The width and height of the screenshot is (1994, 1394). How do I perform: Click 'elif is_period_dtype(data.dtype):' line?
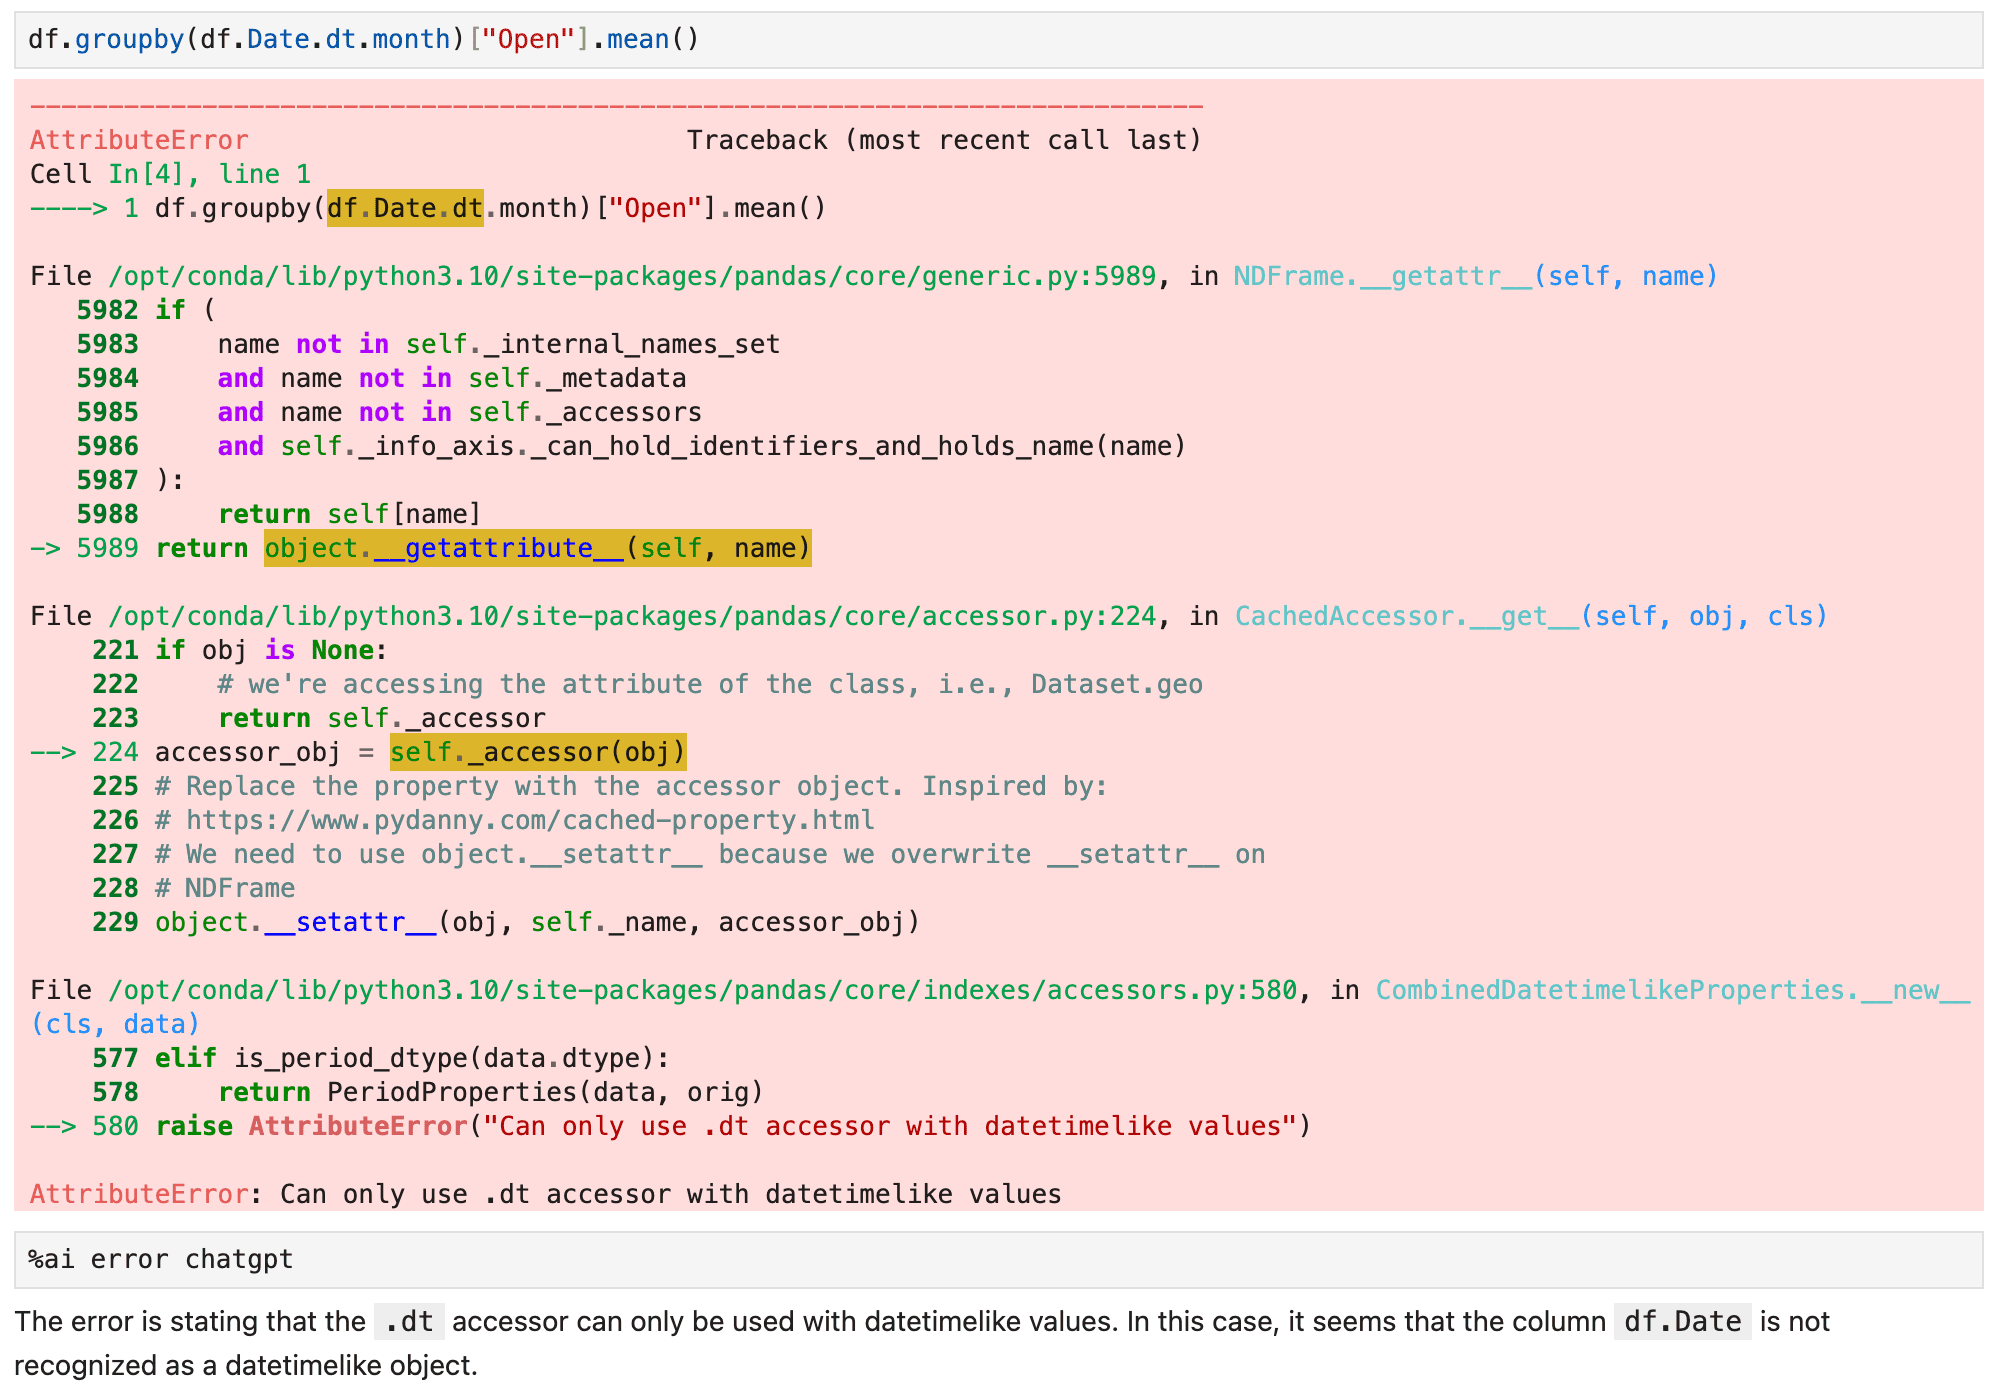click(x=412, y=1058)
